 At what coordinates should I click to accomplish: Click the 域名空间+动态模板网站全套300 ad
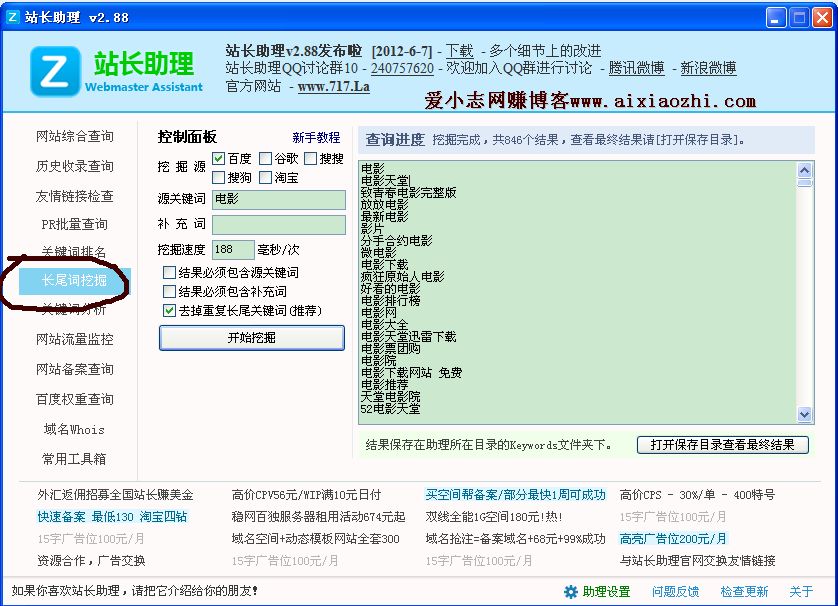pos(315,539)
